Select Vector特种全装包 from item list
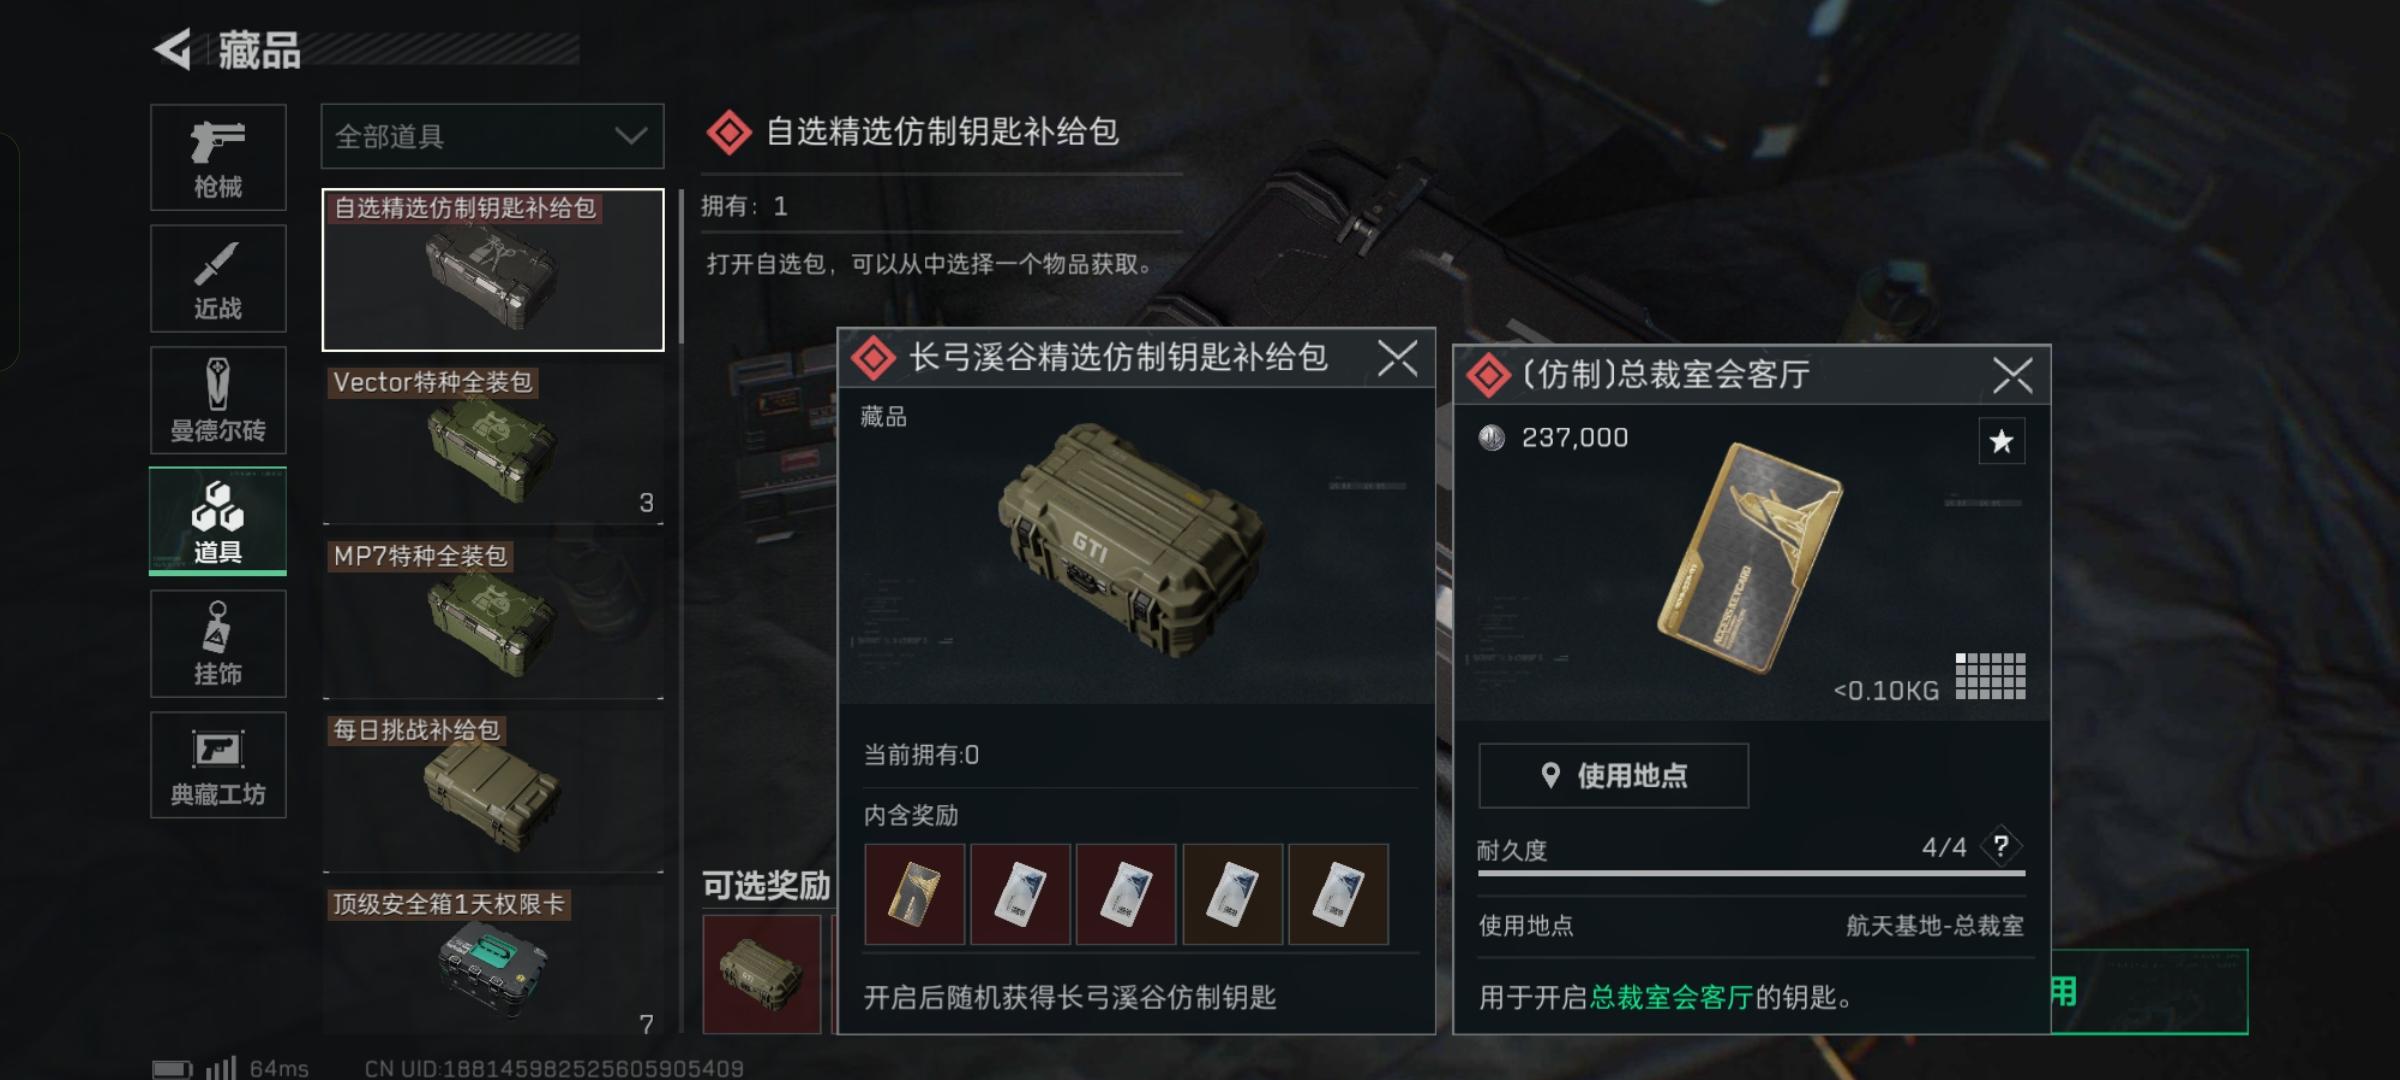 coord(493,444)
